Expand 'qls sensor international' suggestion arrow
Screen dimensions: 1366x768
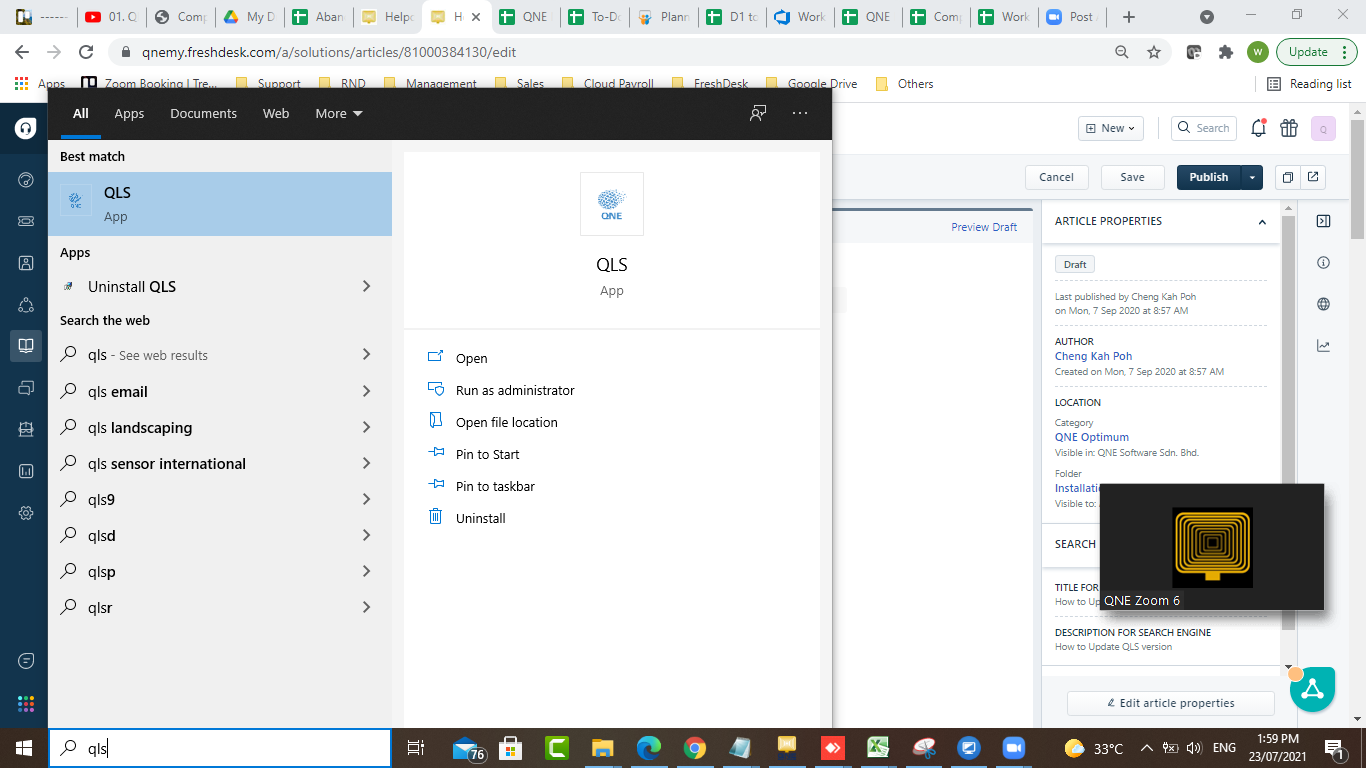coord(366,463)
